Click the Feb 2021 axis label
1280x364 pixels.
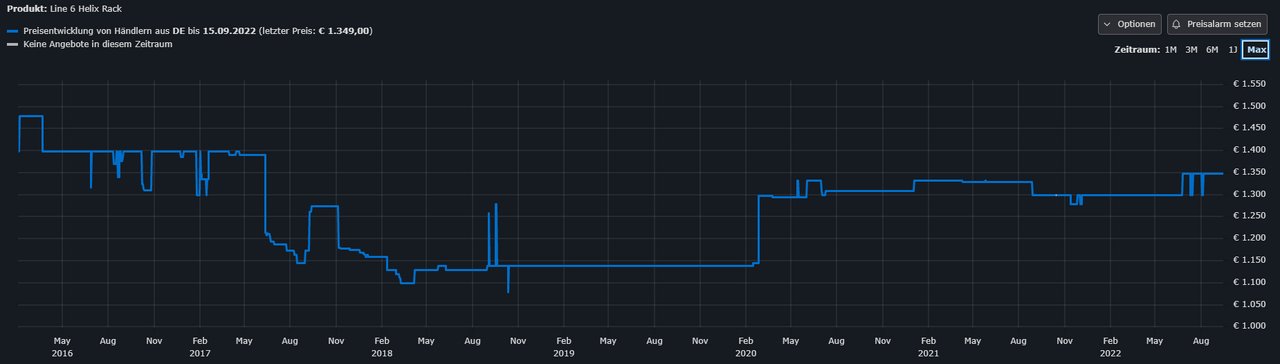(928, 347)
